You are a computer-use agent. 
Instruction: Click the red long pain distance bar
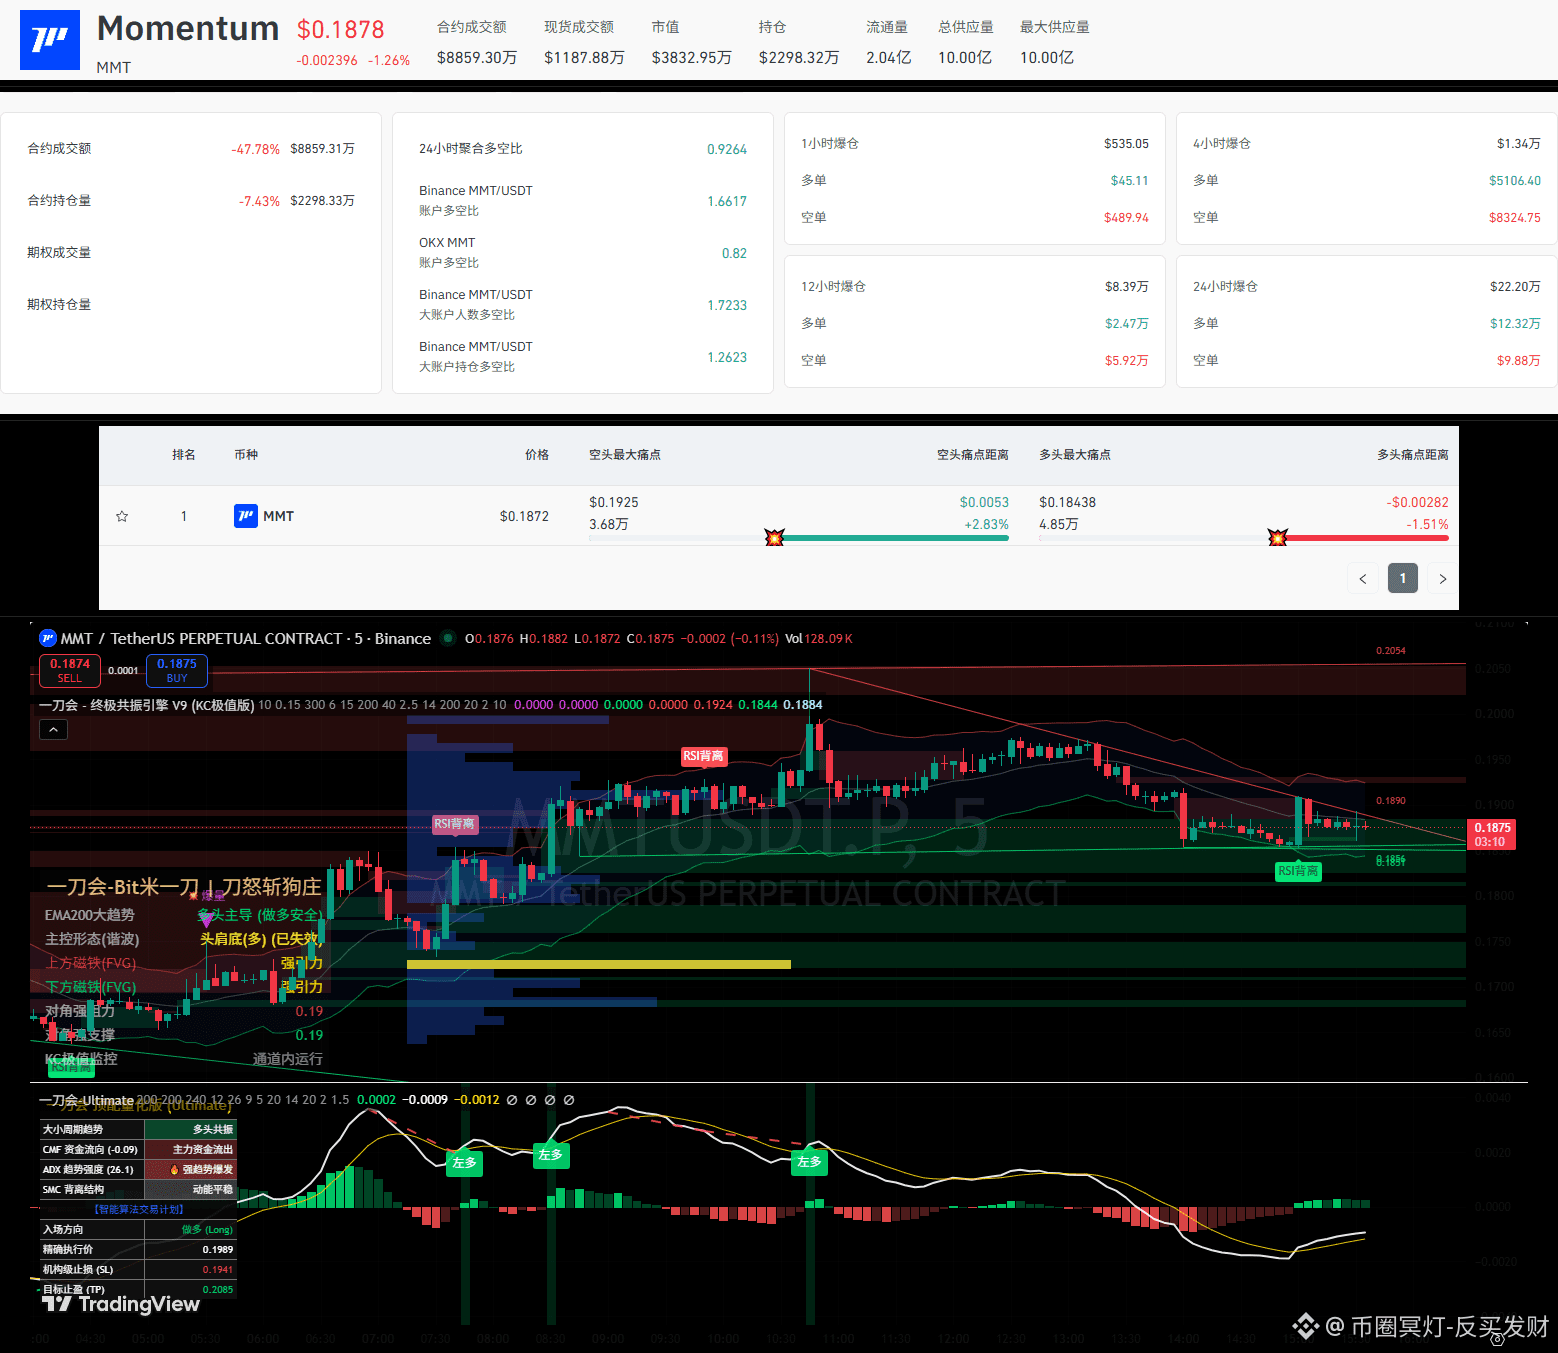pos(1367,538)
